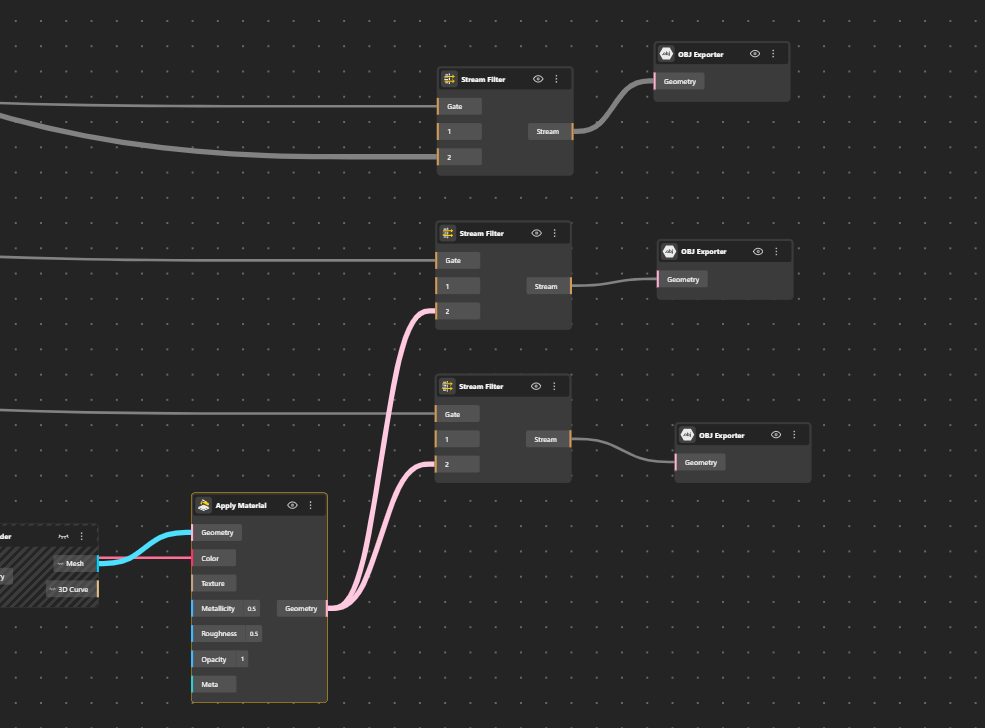Click the bottom Stream Filter node icon
The height and width of the screenshot is (728, 985).
(x=447, y=386)
